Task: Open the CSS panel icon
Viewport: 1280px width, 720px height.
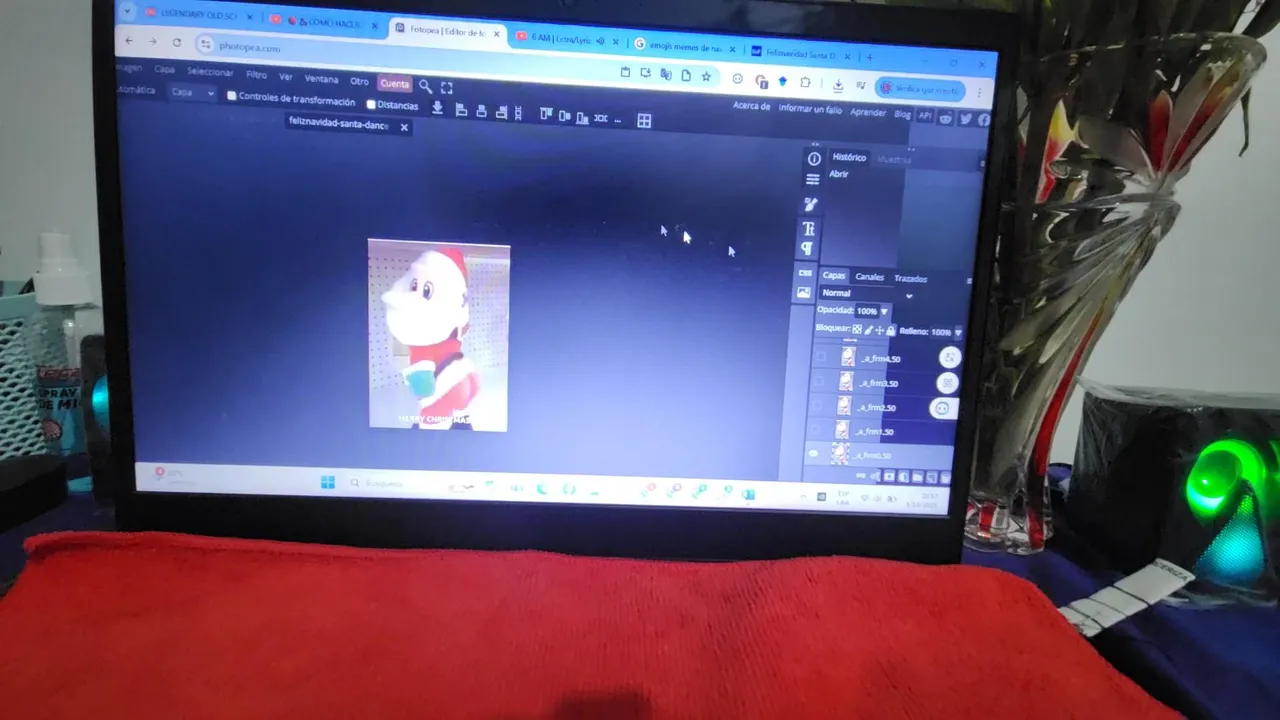Action: pos(805,272)
